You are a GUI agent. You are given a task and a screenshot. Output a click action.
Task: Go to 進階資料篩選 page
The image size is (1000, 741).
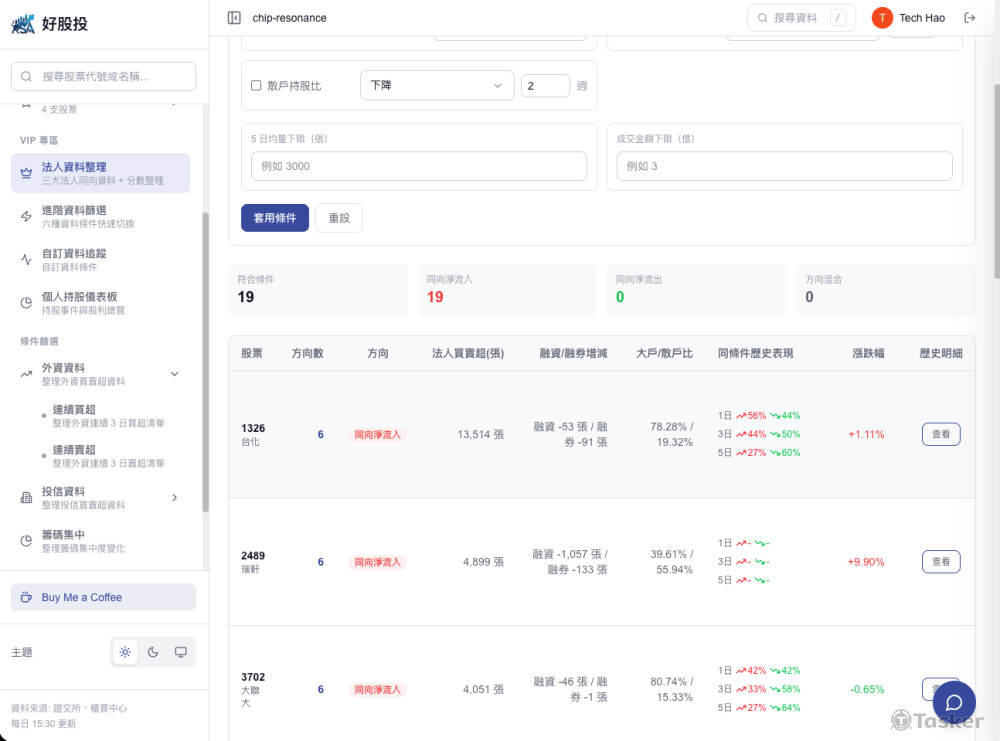[100, 216]
